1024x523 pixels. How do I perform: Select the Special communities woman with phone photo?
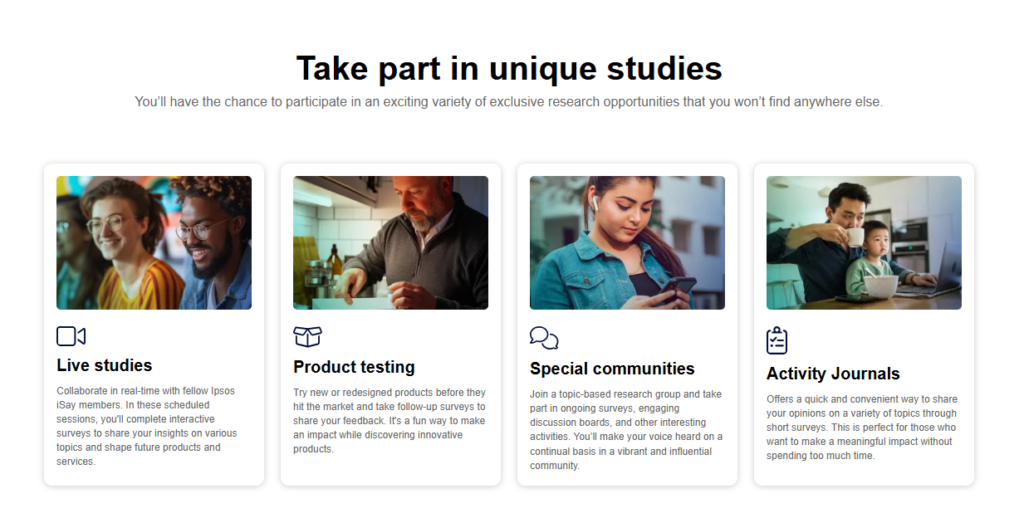627,243
